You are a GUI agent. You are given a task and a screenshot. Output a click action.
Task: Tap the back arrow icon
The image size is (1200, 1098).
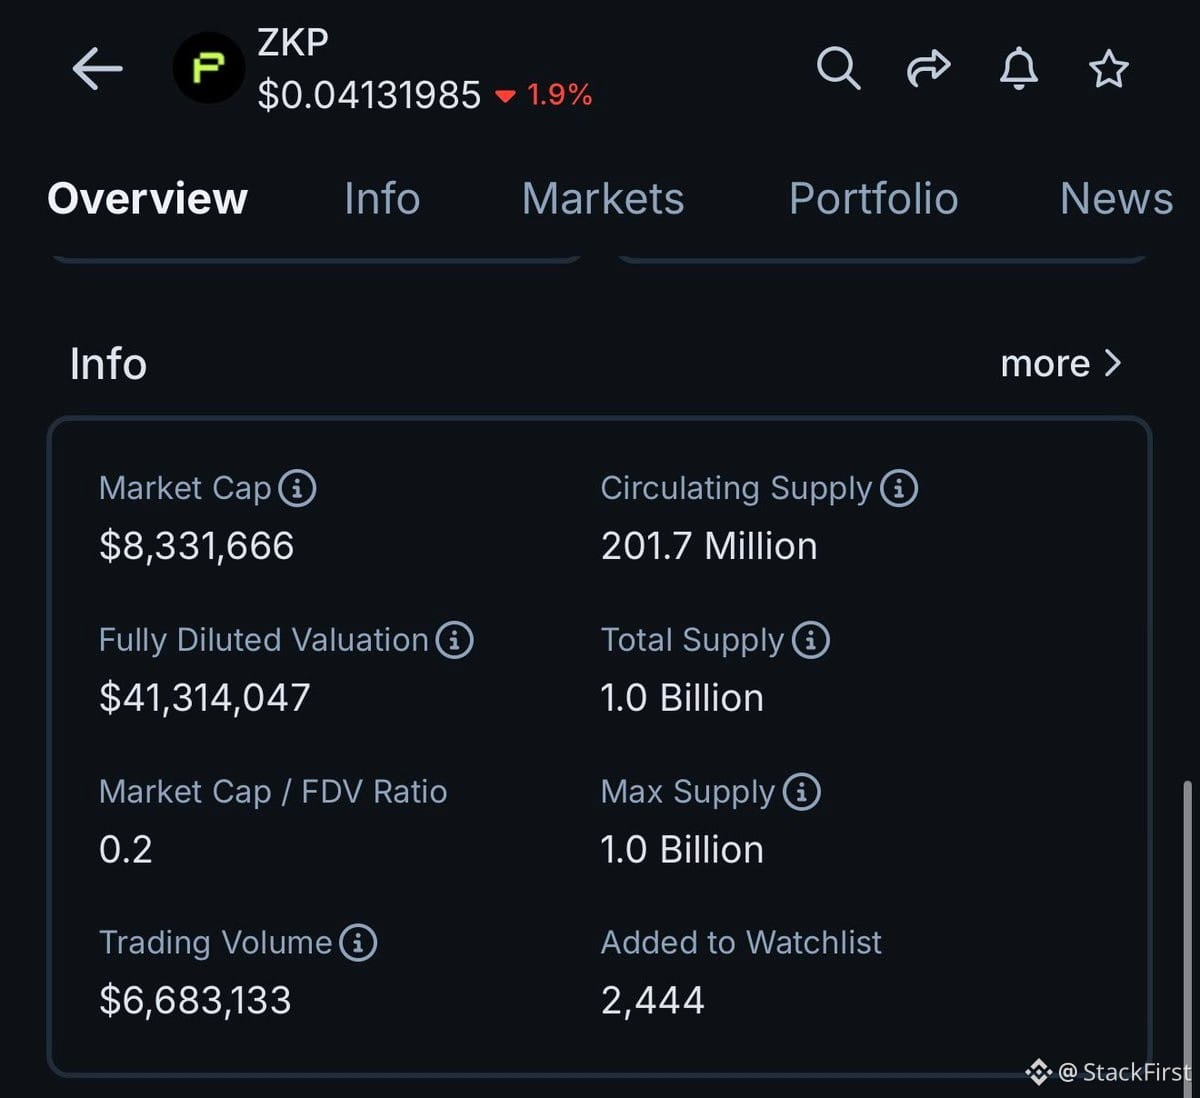[x=97, y=69]
